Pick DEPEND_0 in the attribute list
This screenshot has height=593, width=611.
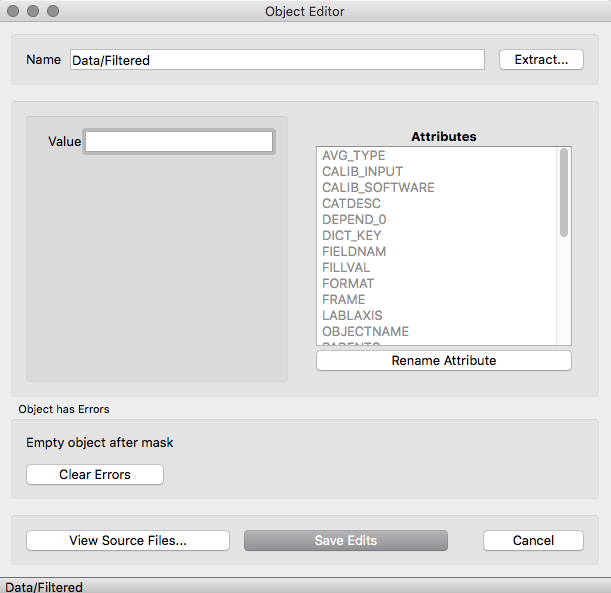tap(354, 220)
